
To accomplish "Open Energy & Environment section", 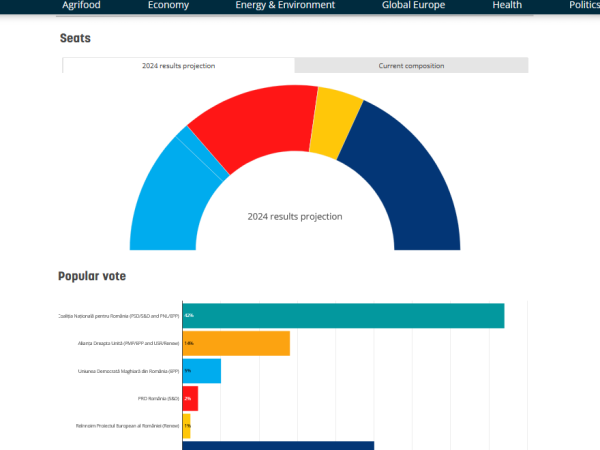I will [285, 5].
